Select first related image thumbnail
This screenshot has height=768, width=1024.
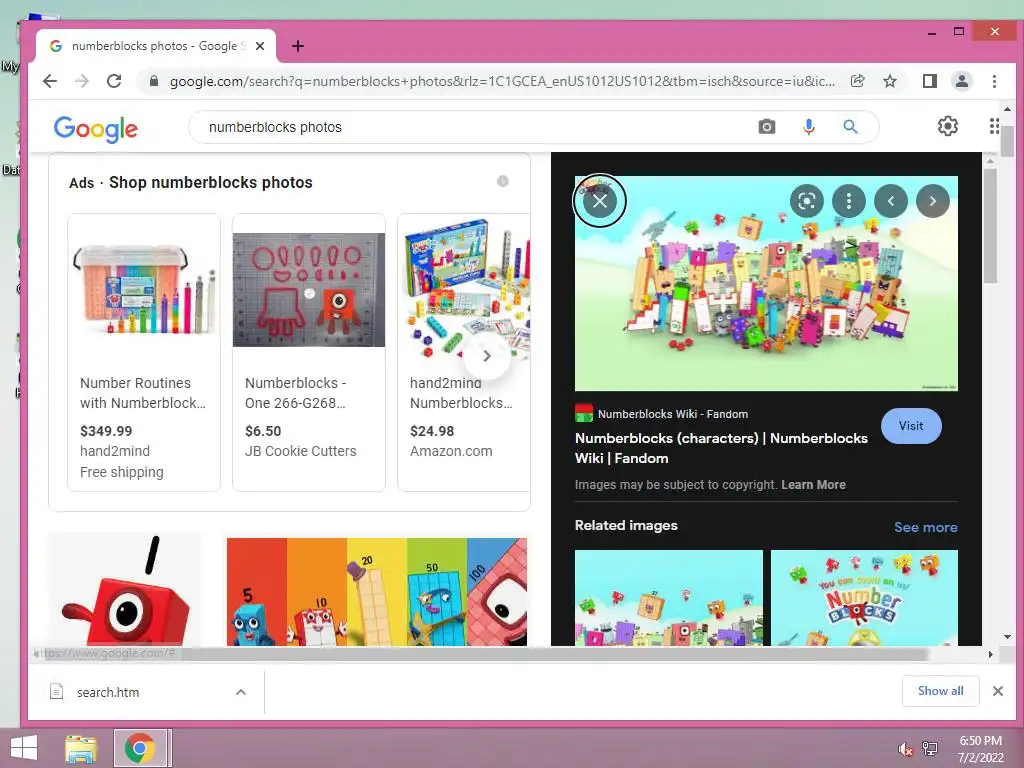coord(668,598)
